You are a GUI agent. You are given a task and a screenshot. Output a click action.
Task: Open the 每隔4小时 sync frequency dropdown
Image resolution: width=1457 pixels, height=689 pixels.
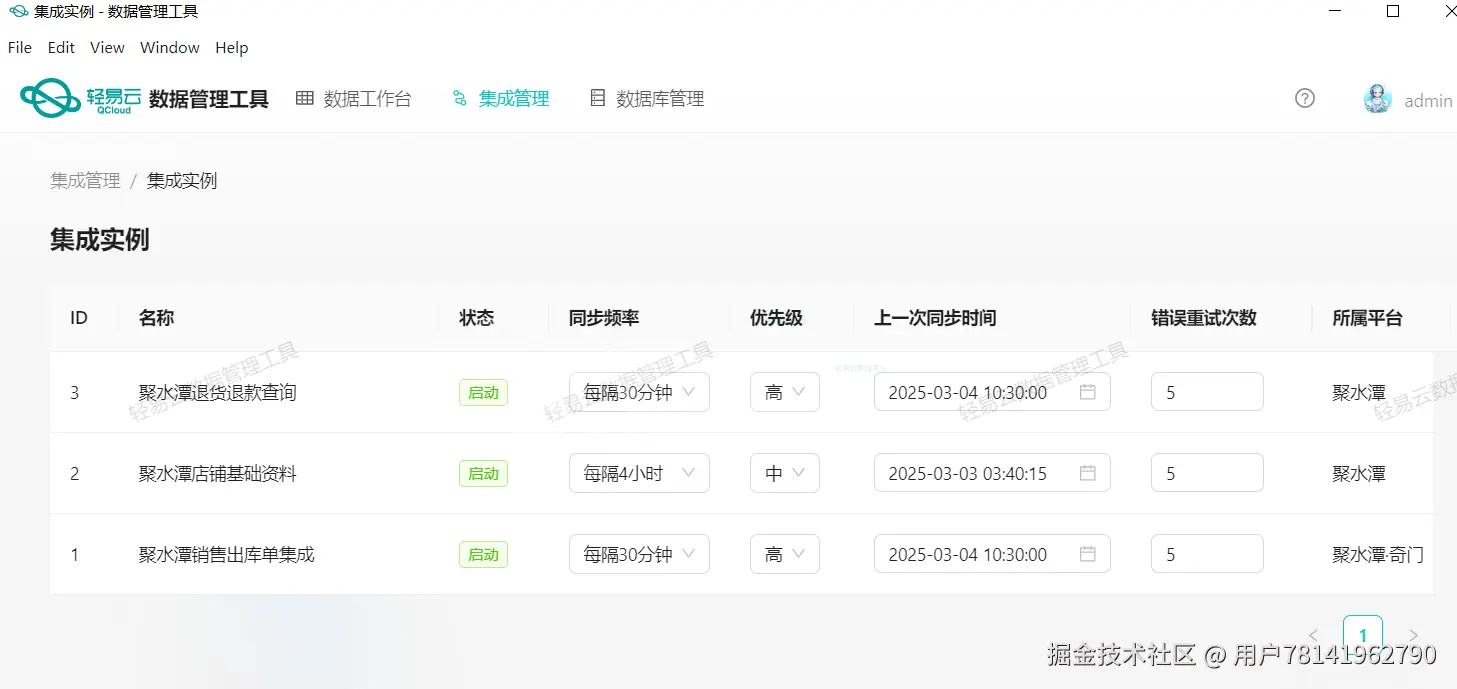coord(638,473)
